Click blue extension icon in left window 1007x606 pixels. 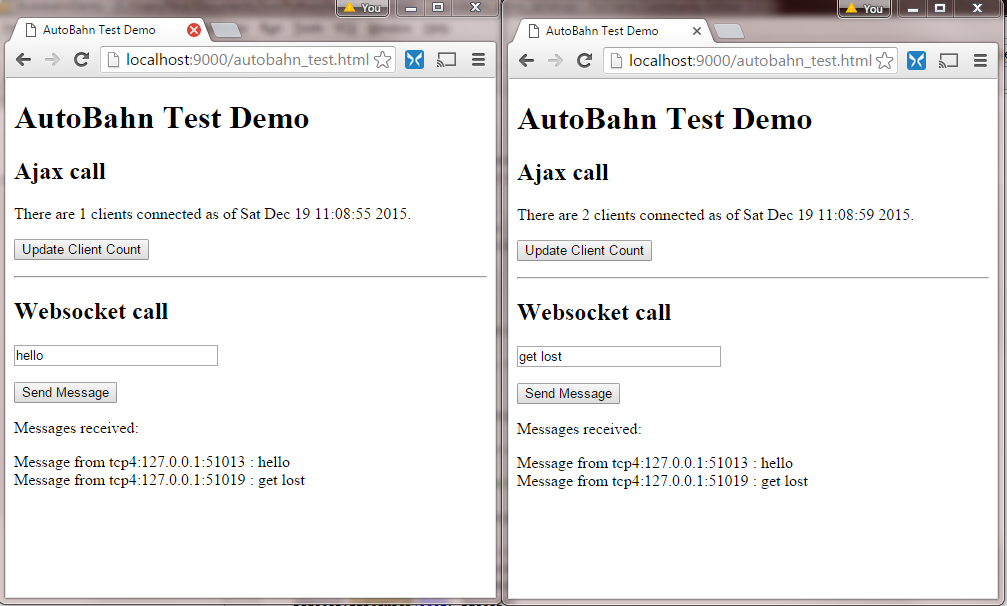[x=414, y=60]
